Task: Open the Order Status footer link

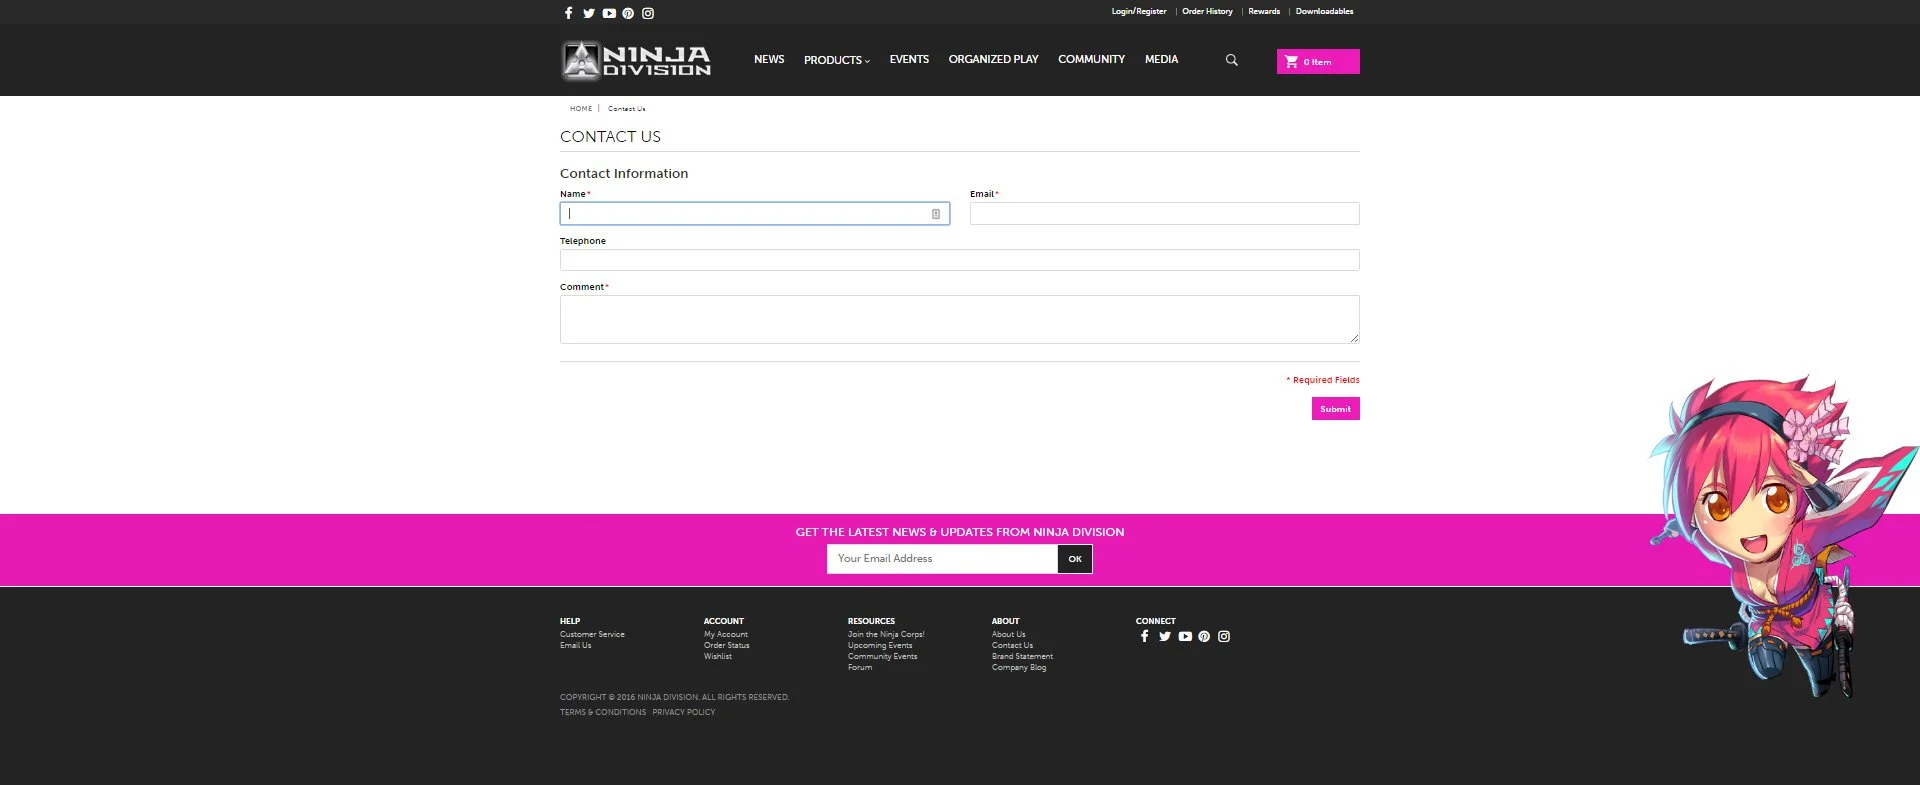Action: coord(727,646)
